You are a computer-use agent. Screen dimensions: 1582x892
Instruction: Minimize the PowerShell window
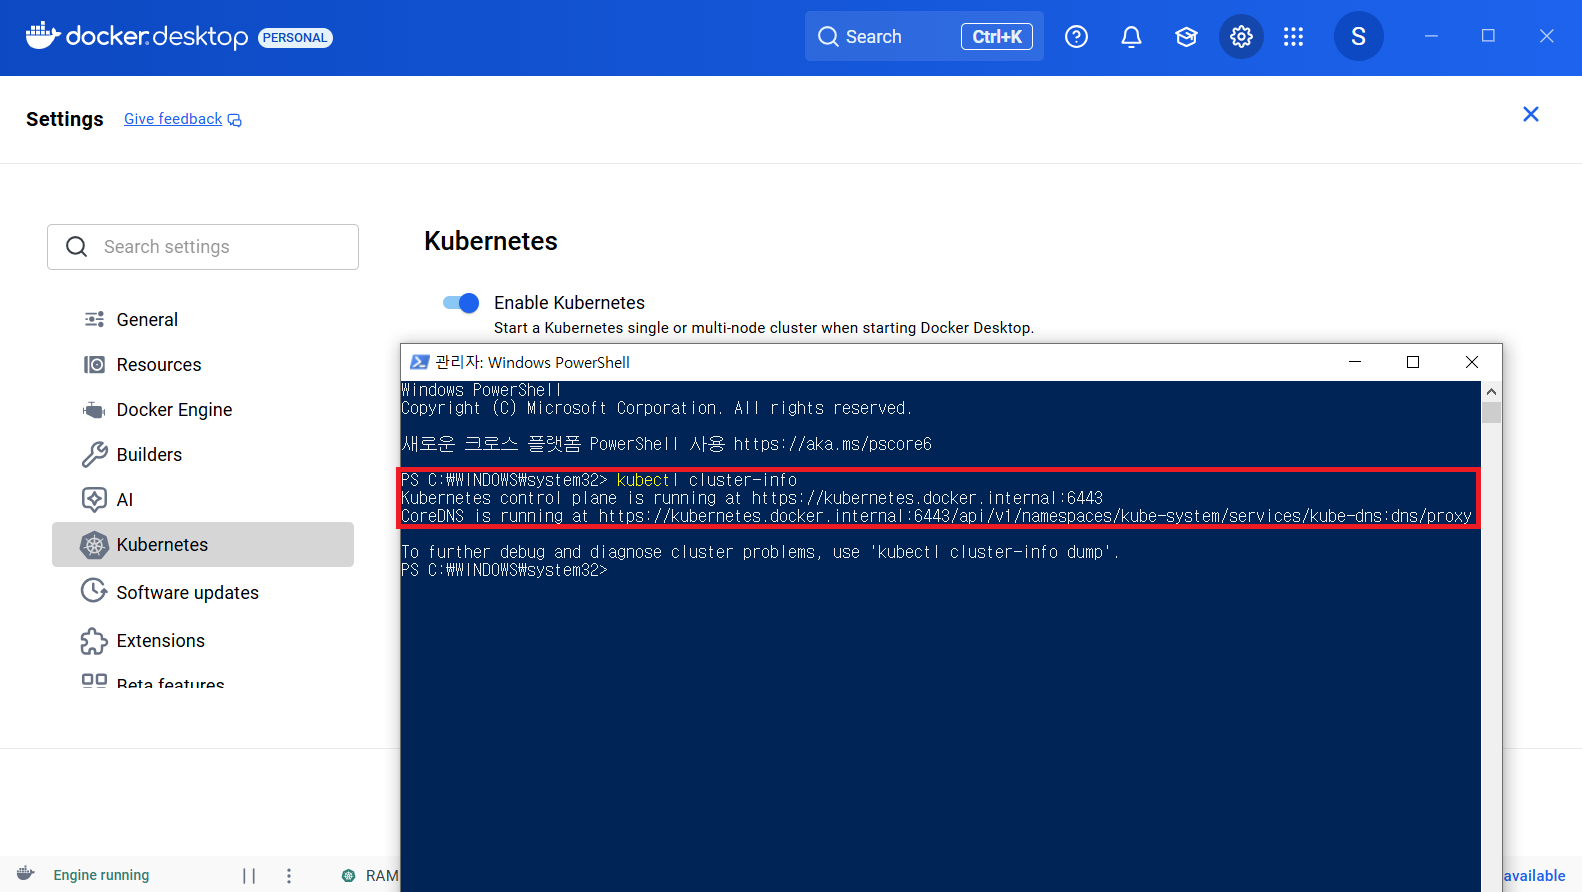point(1355,362)
